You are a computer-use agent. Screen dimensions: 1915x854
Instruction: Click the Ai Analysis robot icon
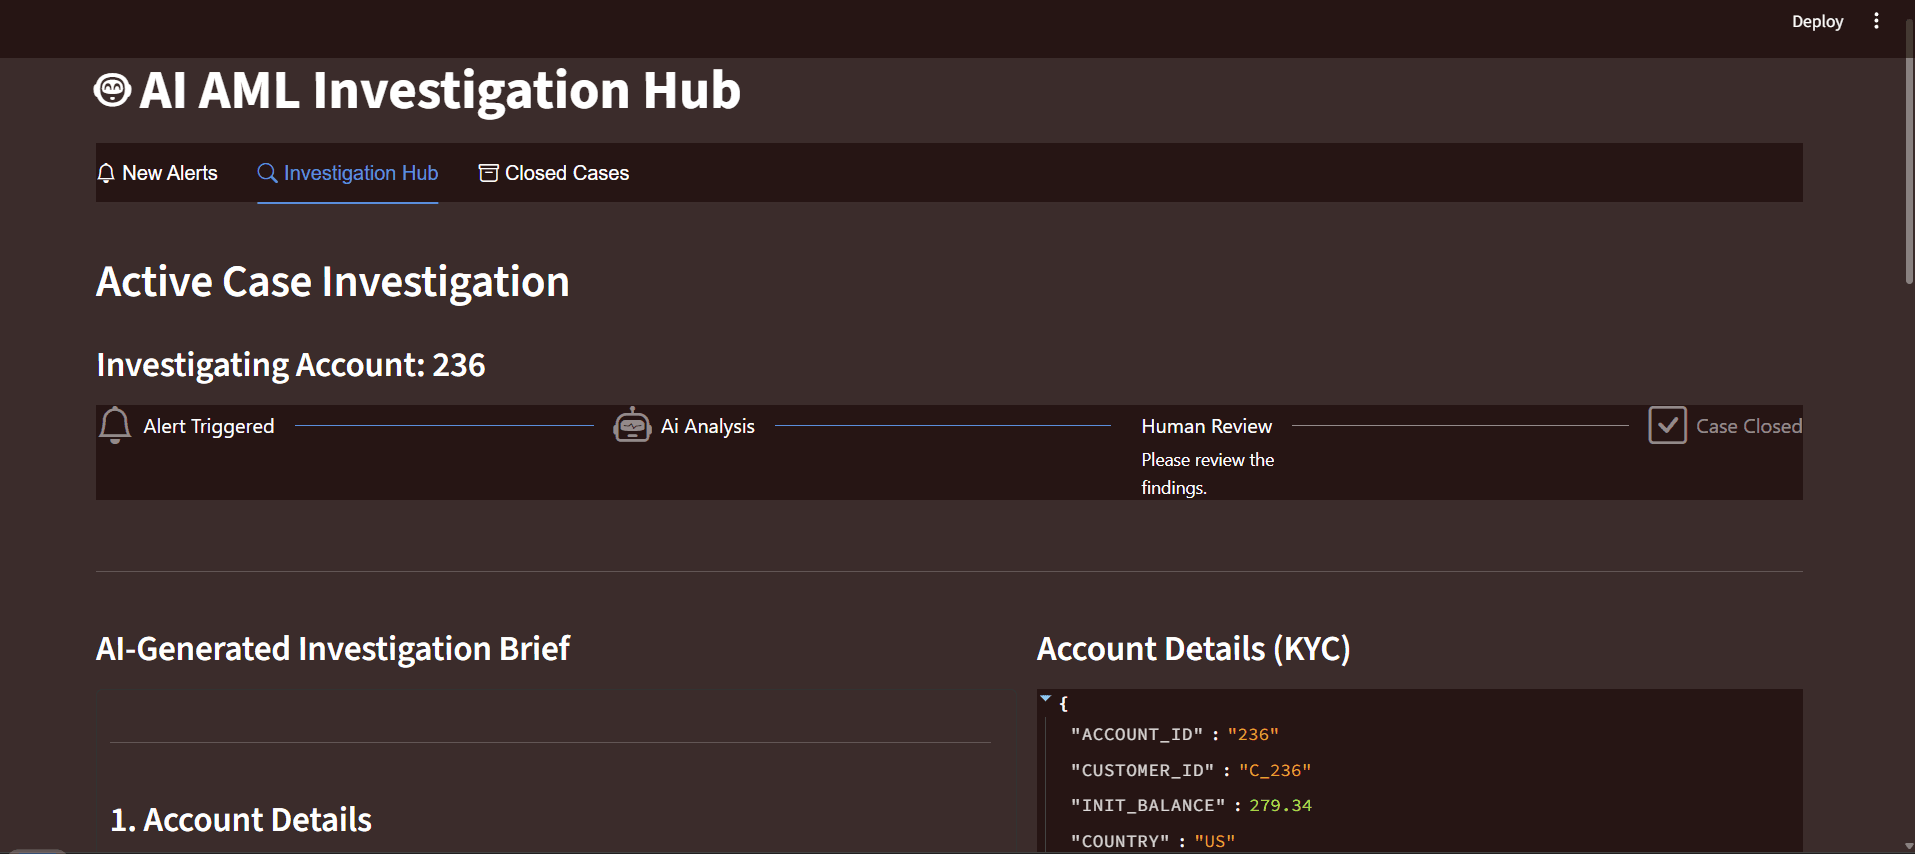click(632, 425)
